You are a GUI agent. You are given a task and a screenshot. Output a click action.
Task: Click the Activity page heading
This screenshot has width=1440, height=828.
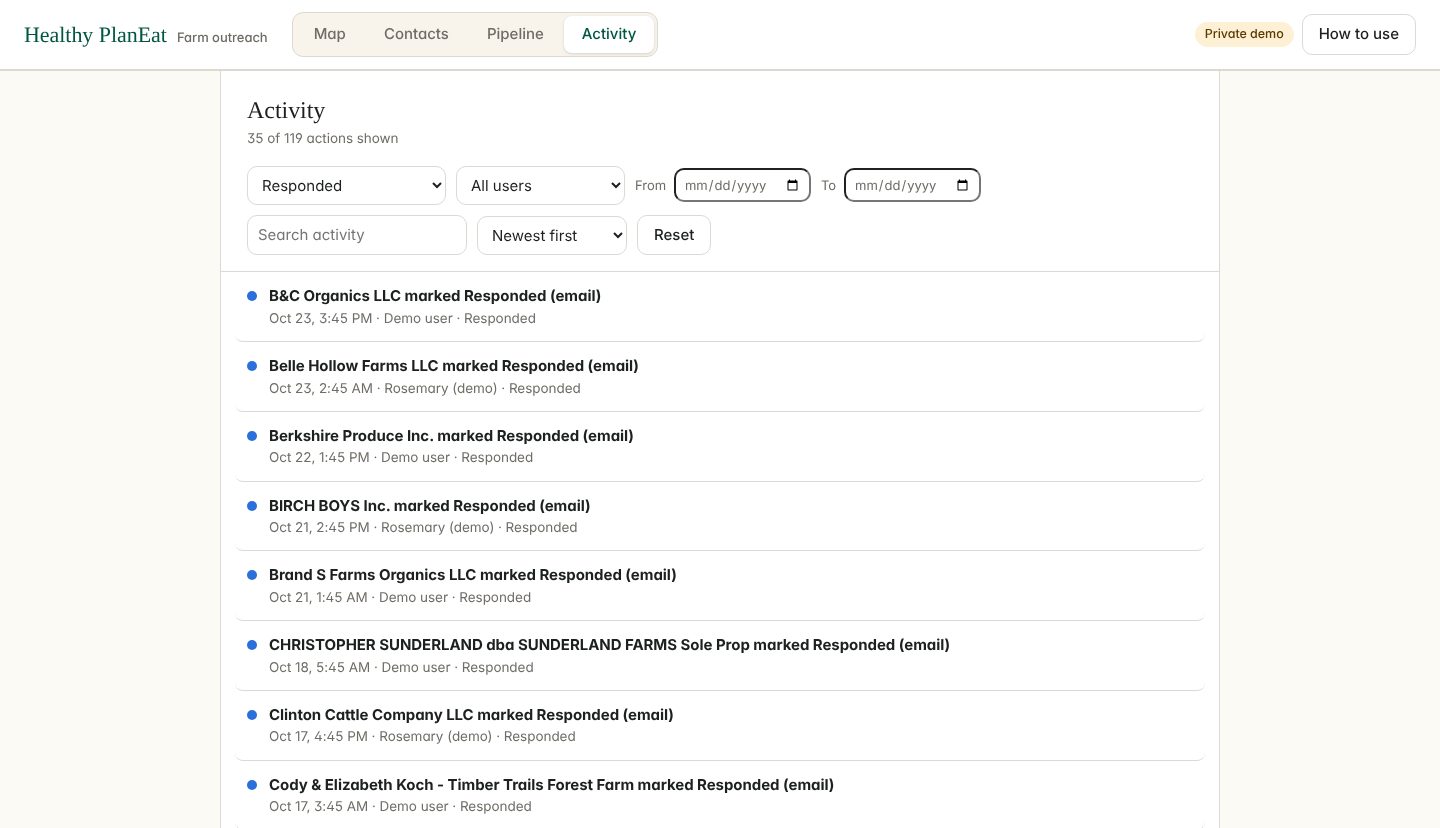(286, 110)
